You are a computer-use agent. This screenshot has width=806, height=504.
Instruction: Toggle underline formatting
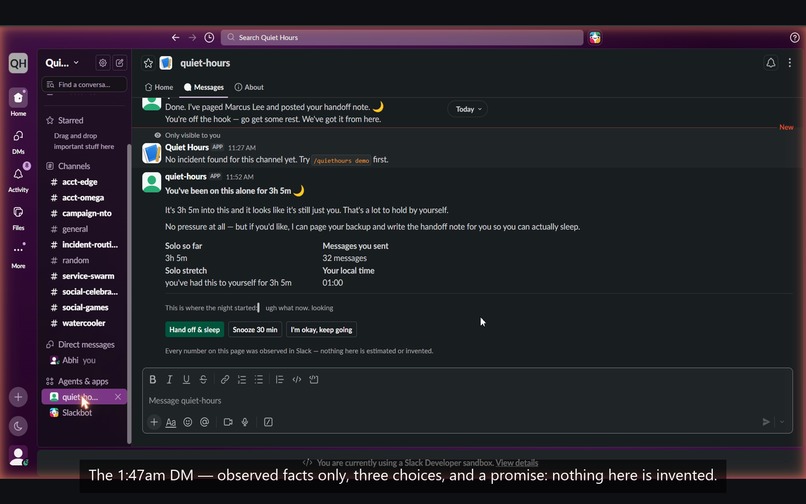point(186,380)
